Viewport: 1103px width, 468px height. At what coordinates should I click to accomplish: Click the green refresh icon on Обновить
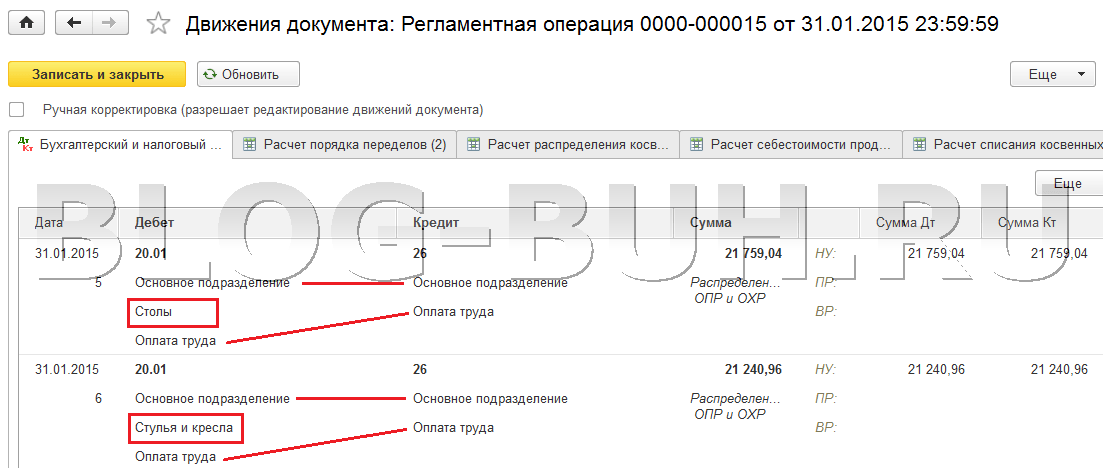pyautogui.click(x=210, y=74)
